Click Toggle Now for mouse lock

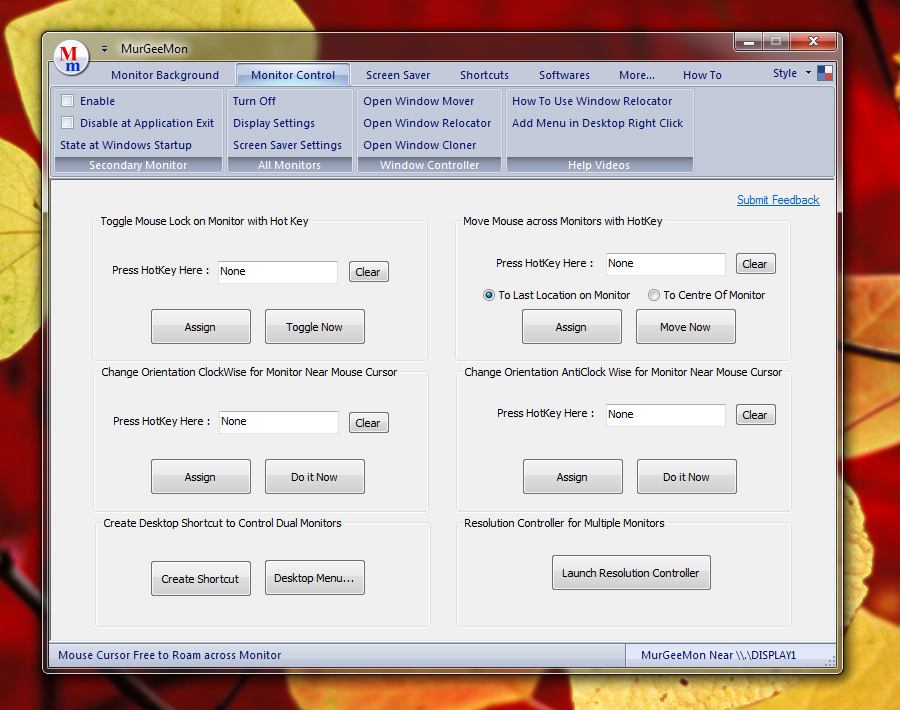tap(314, 327)
